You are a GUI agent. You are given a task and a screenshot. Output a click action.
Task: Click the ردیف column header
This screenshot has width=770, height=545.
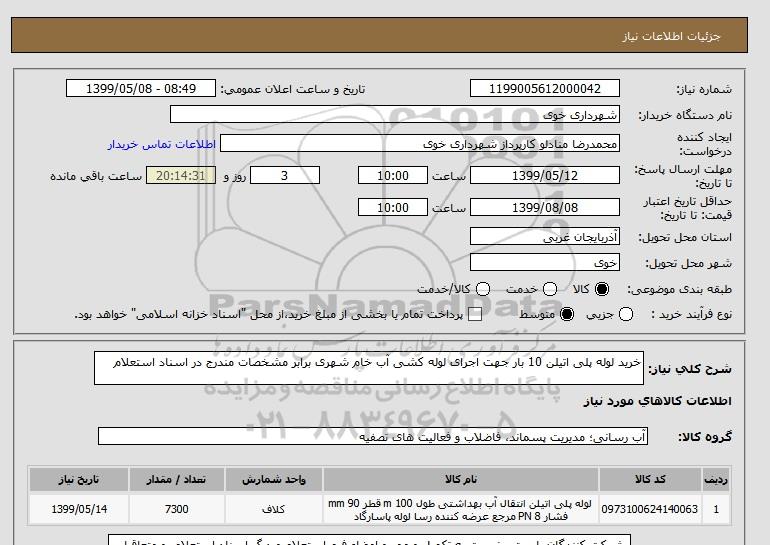[x=716, y=479]
